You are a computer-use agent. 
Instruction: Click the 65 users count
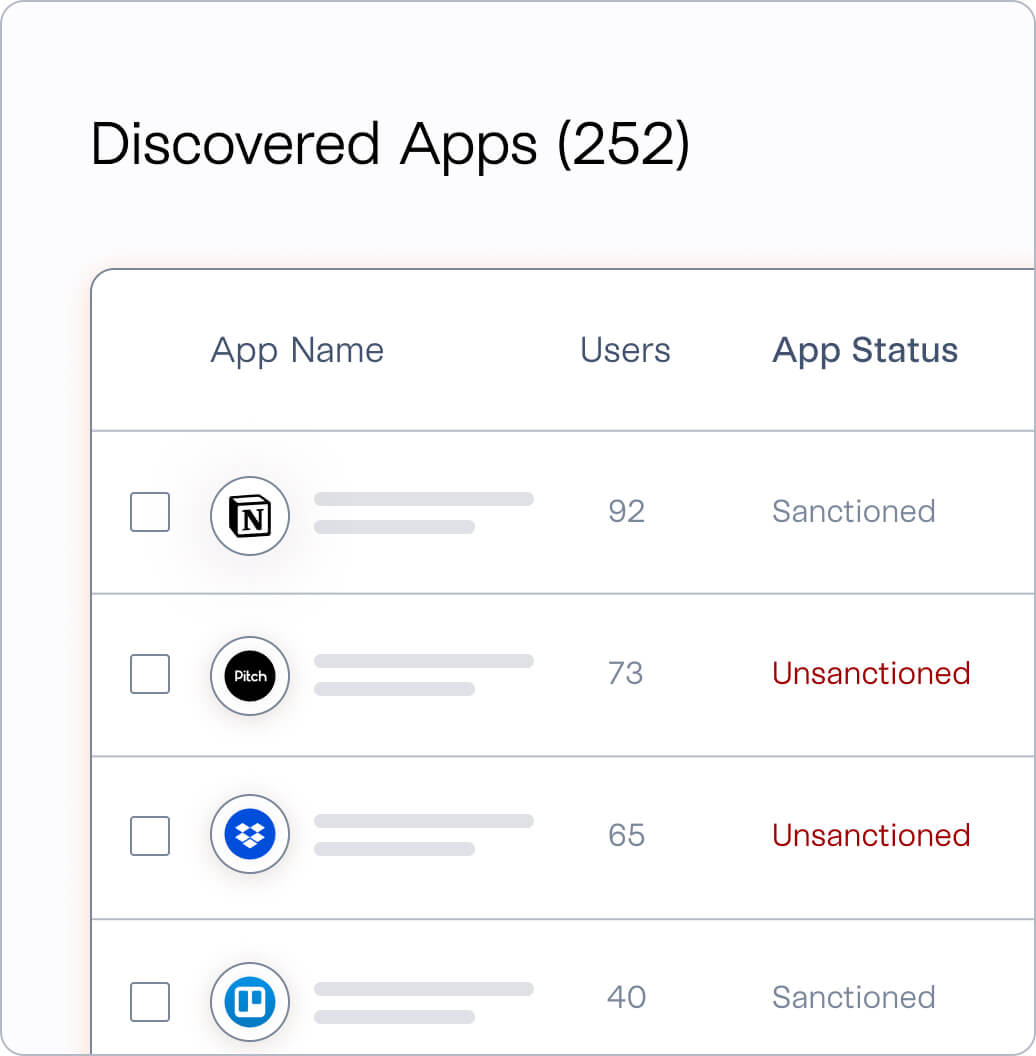point(626,836)
